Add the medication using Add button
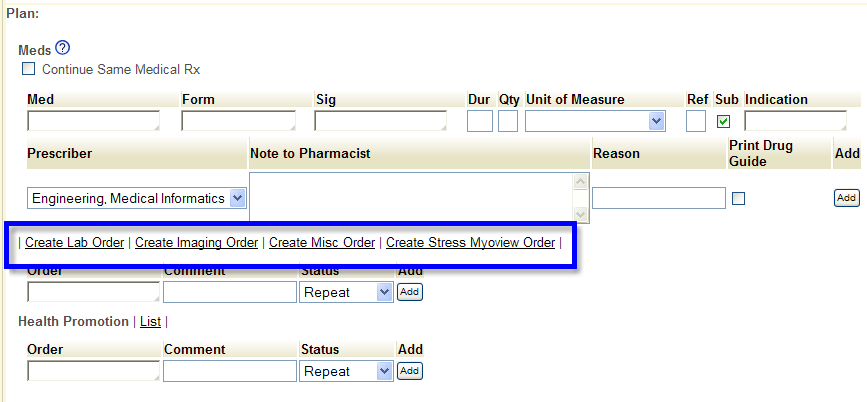The height and width of the screenshot is (402, 867). click(x=847, y=198)
